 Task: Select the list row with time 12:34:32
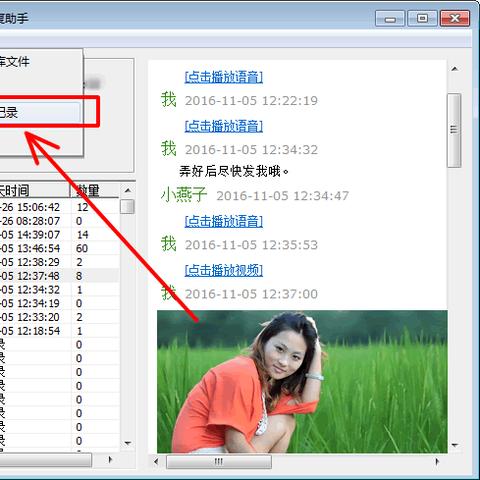pyautogui.click(x=60, y=290)
